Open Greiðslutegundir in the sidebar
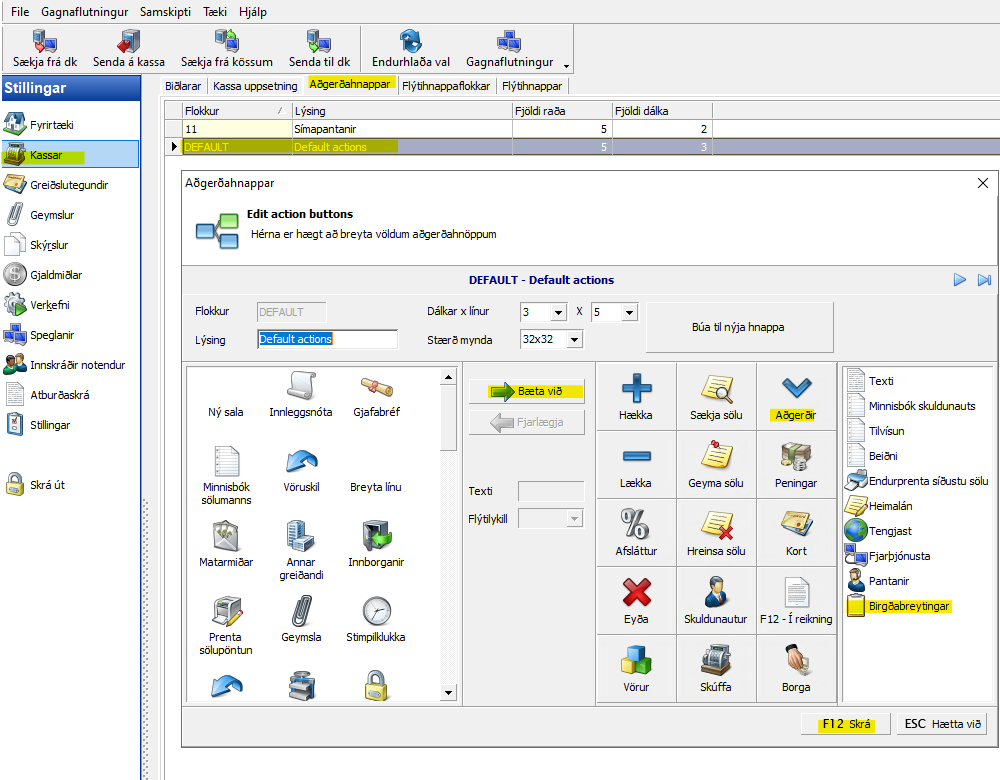The image size is (1000, 780). [69, 185]
